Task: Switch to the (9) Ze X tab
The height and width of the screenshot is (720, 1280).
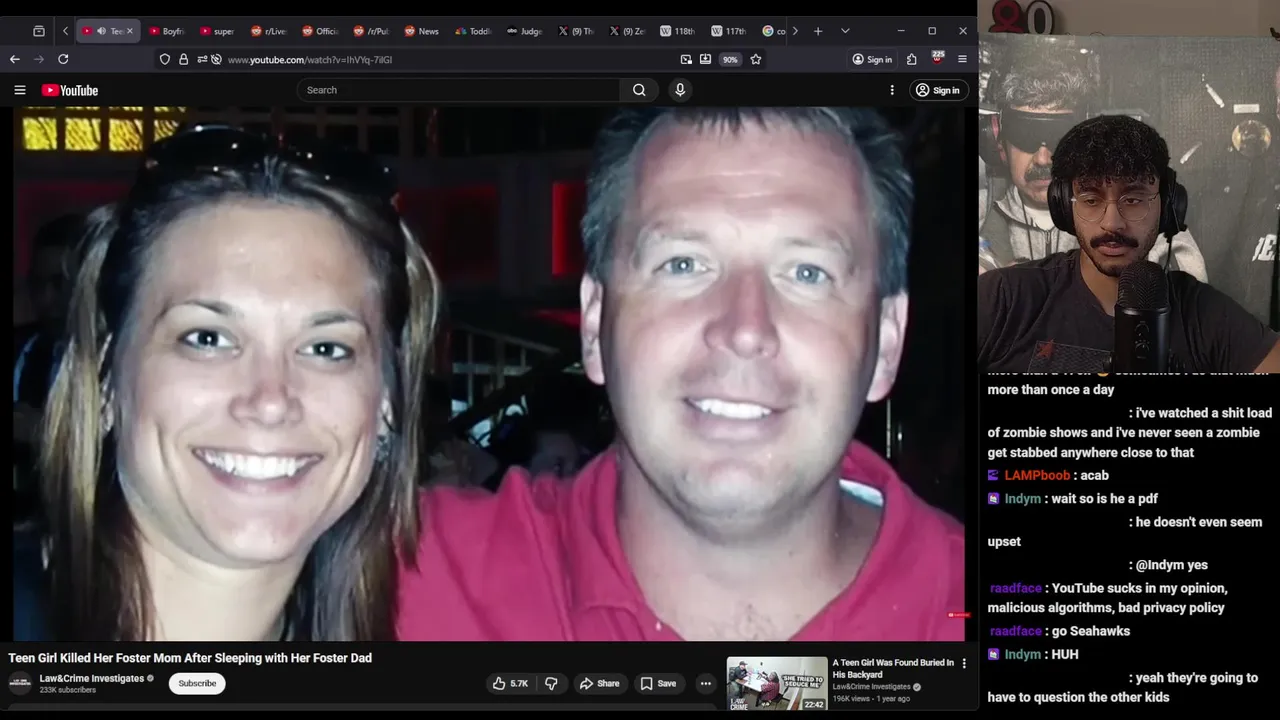Action: click(x=626, y=31)
